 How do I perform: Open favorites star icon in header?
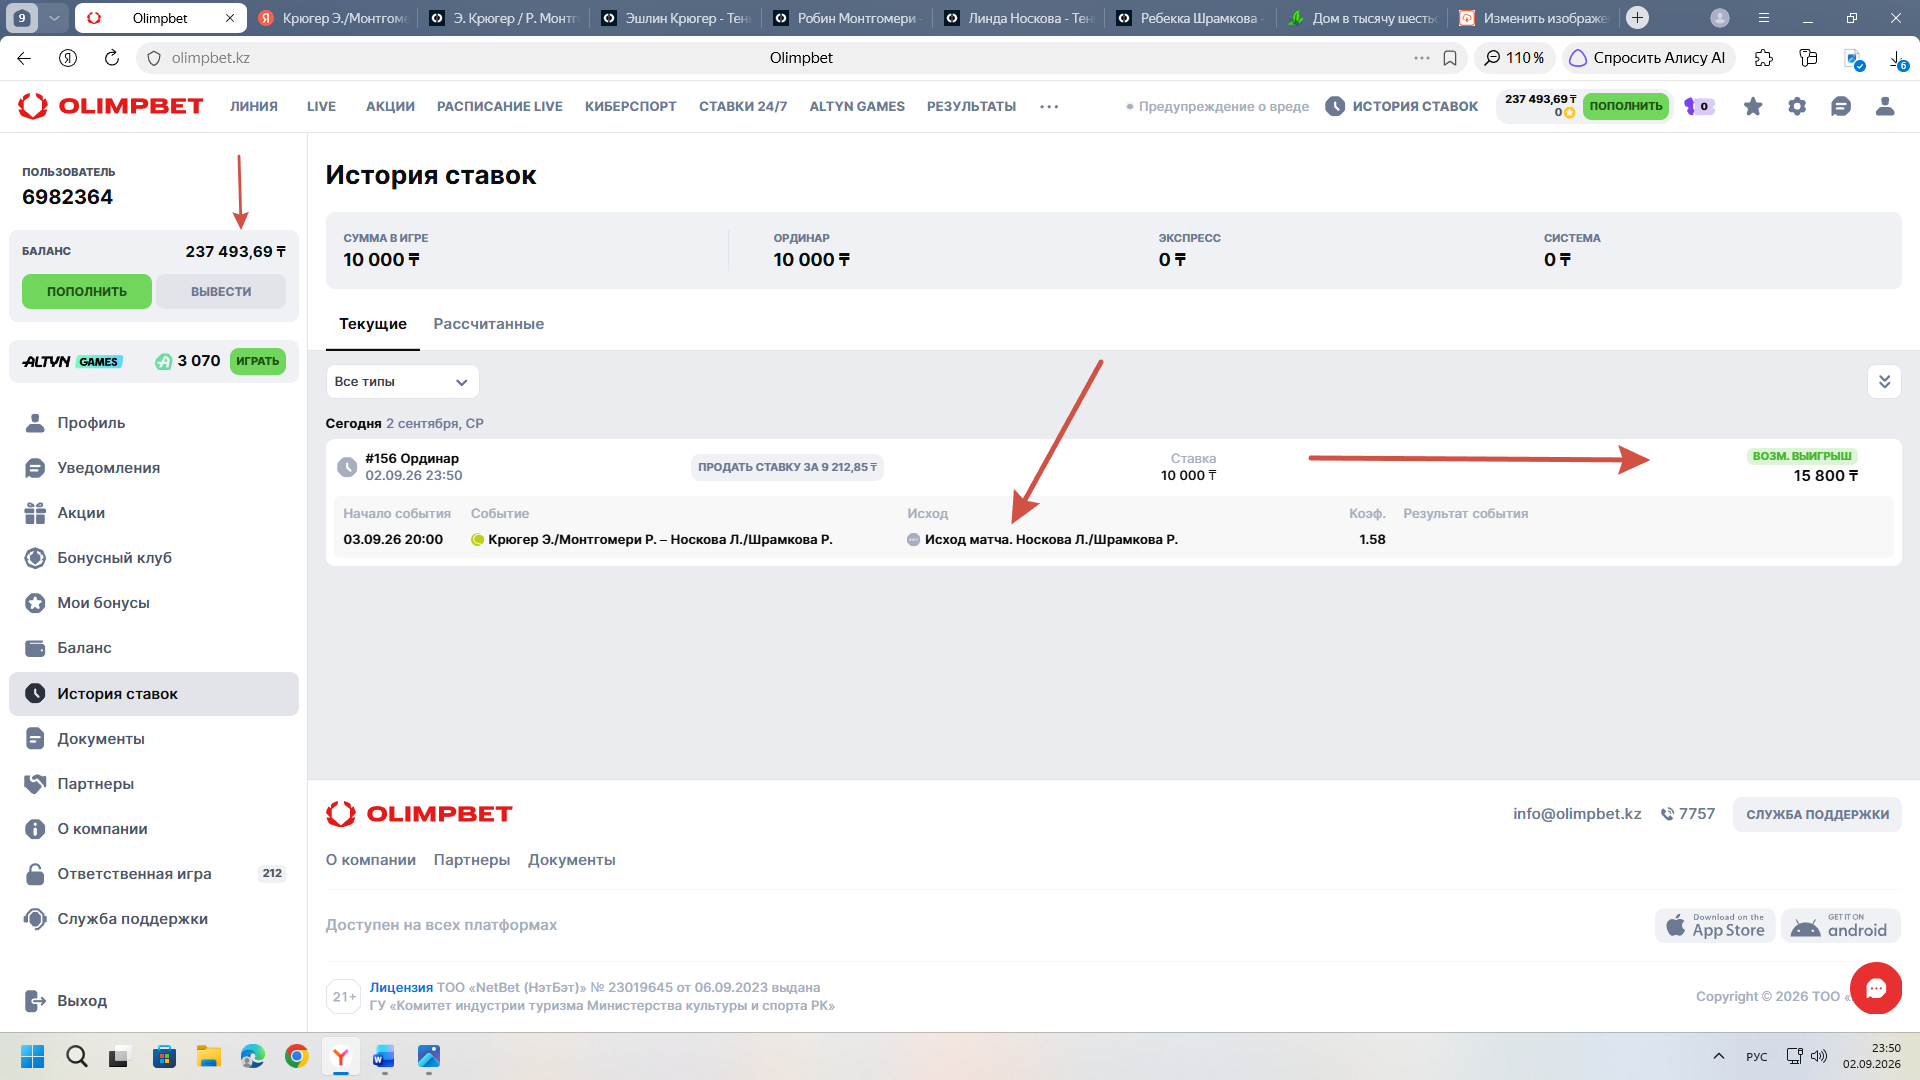(x=1753, y=106)
